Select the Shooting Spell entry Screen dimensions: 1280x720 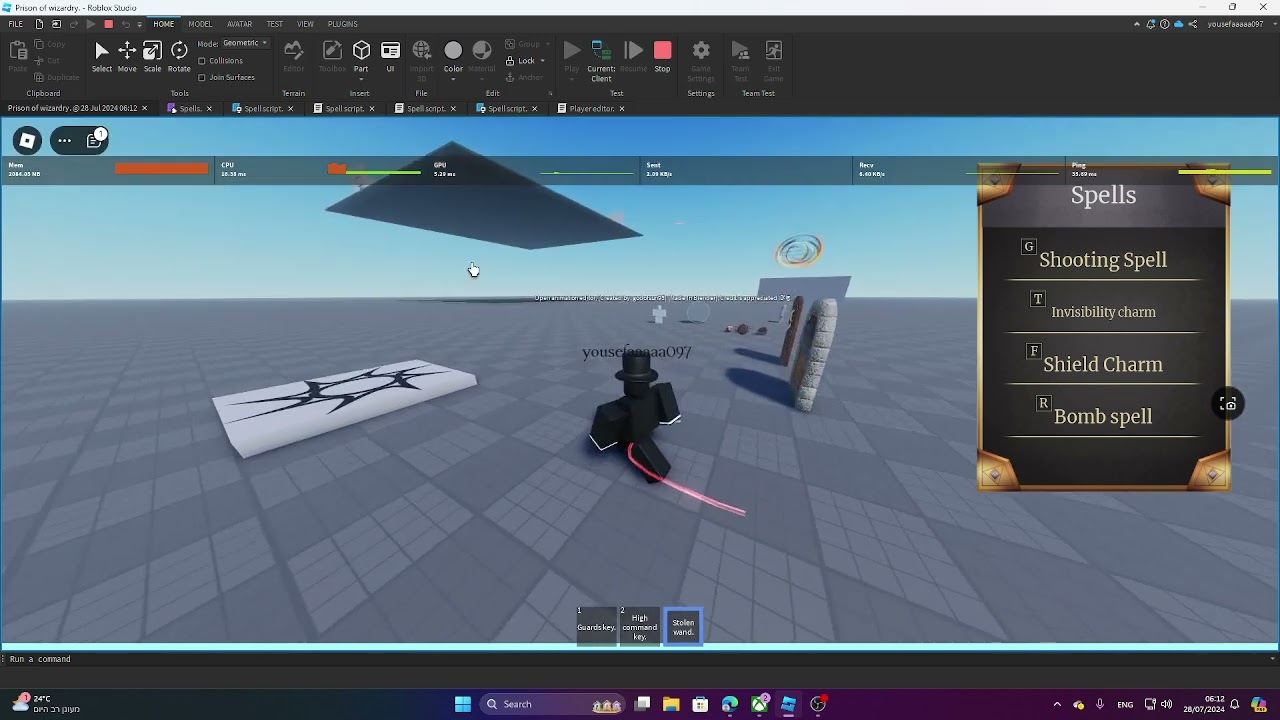click(1103, 259)
